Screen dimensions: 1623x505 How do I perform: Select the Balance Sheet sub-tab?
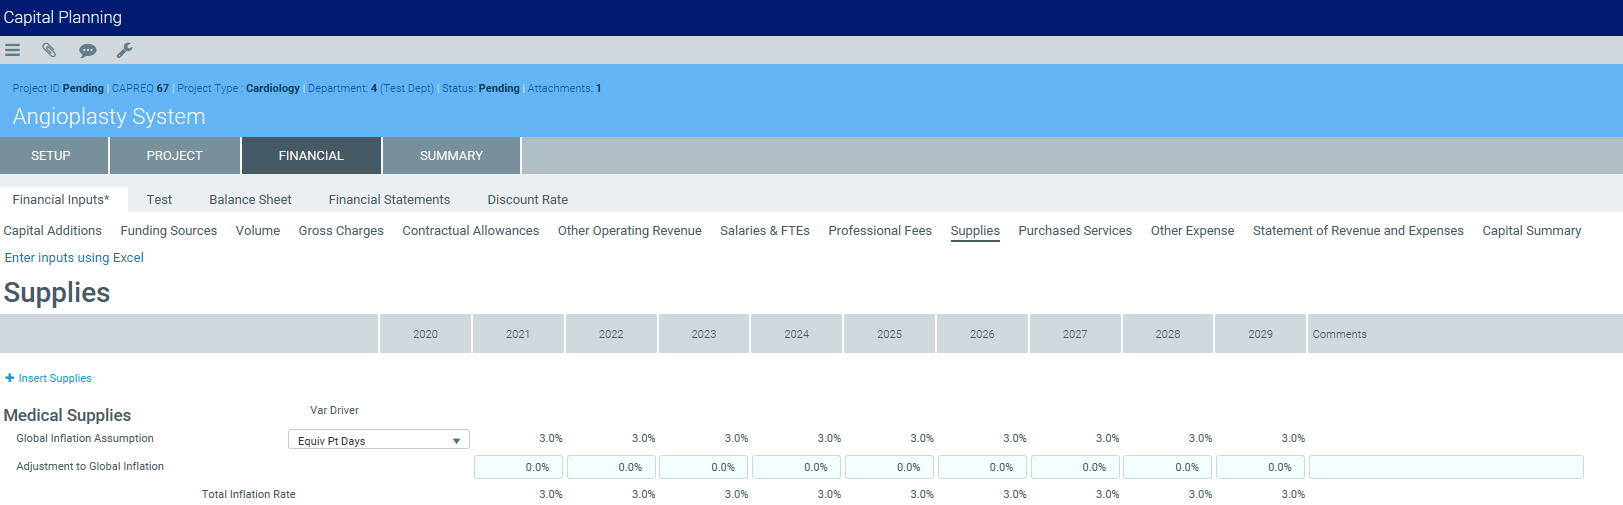[250, 200]
